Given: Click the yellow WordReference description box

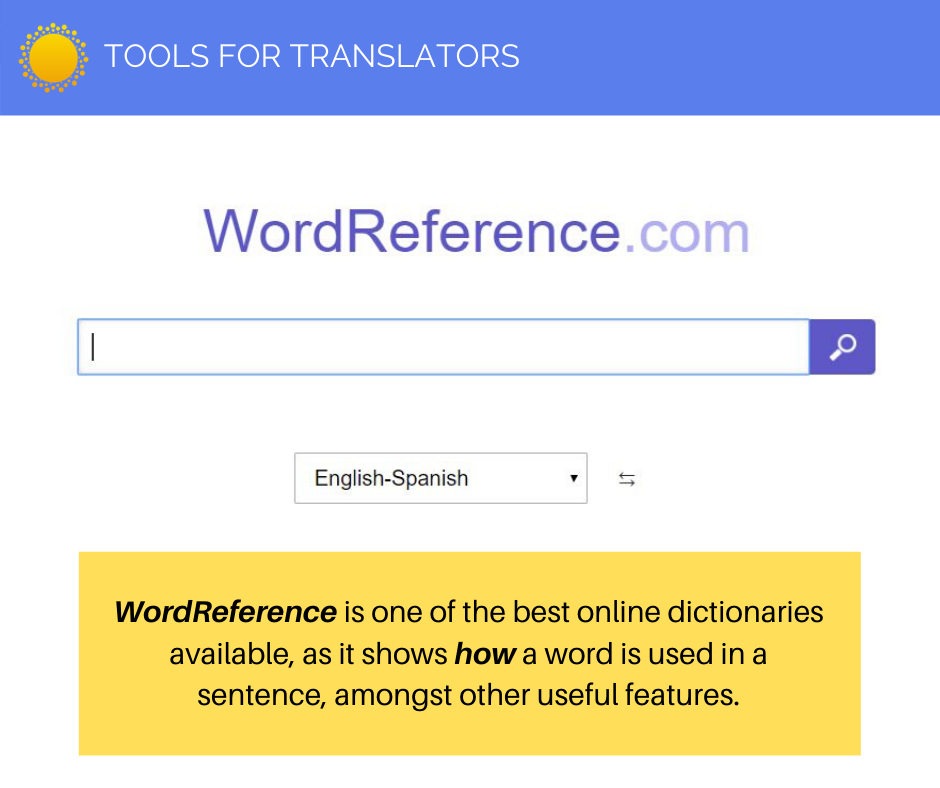Looking at the screenshot, I should pyautogui.click(x=469, y=653).
